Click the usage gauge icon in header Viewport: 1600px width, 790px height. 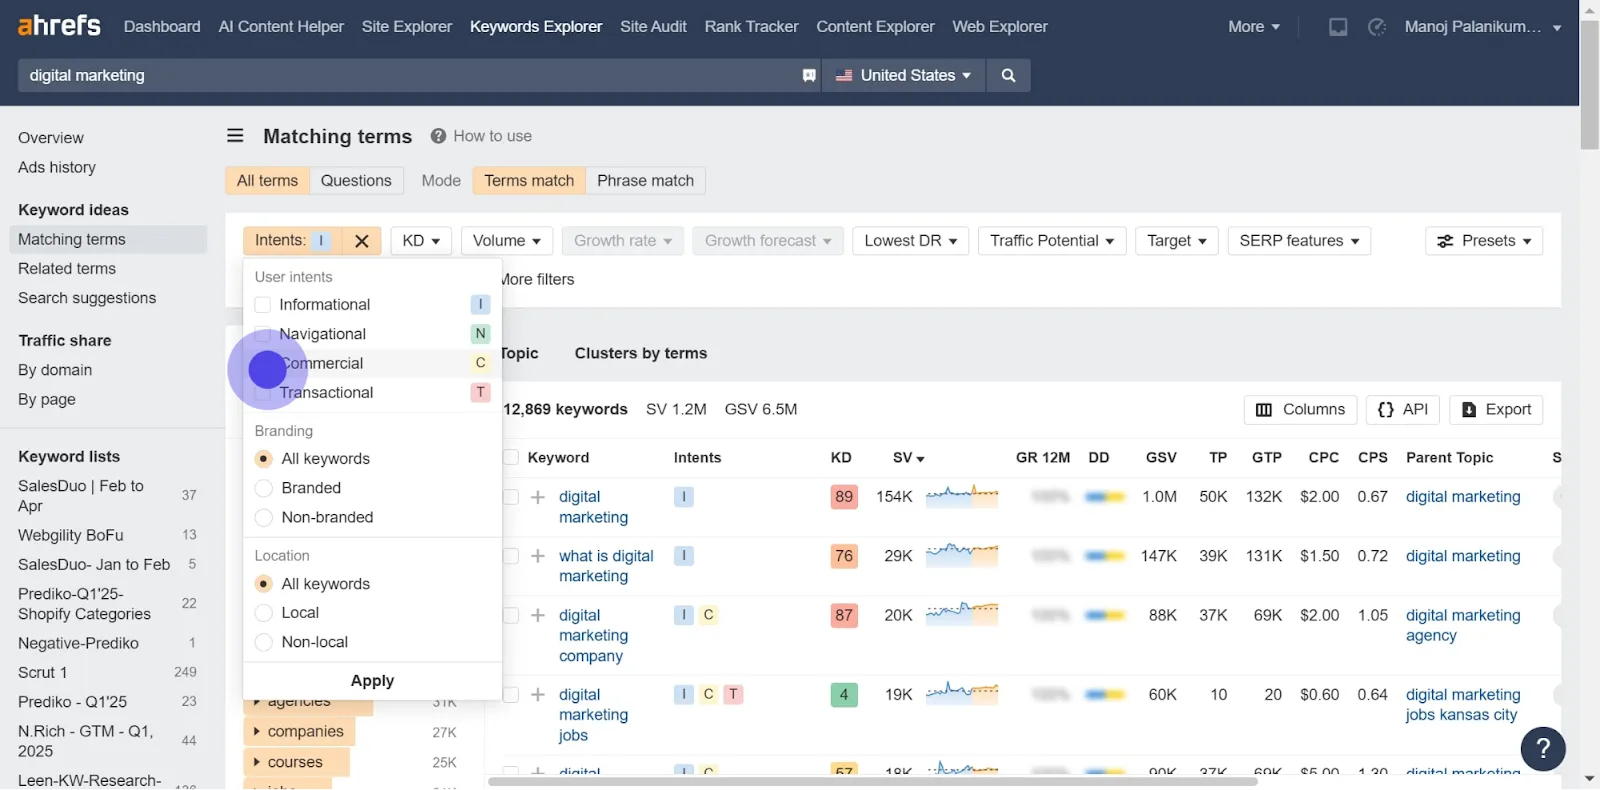click(1377, 27)
